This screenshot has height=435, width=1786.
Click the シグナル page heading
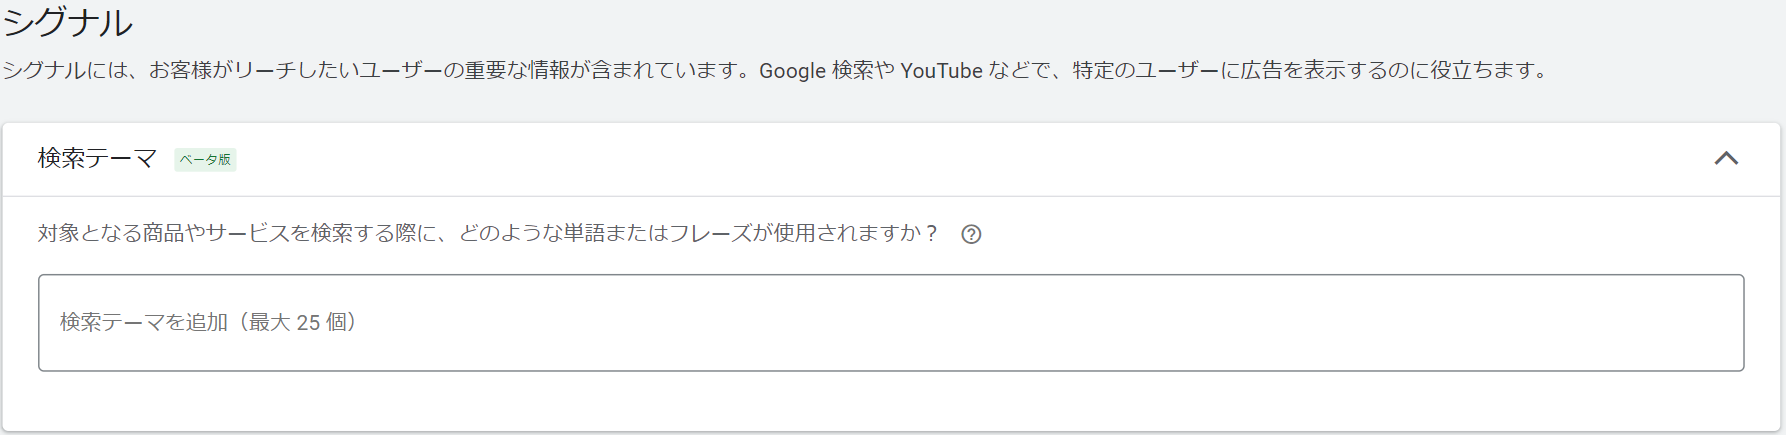tap(67, 22)
